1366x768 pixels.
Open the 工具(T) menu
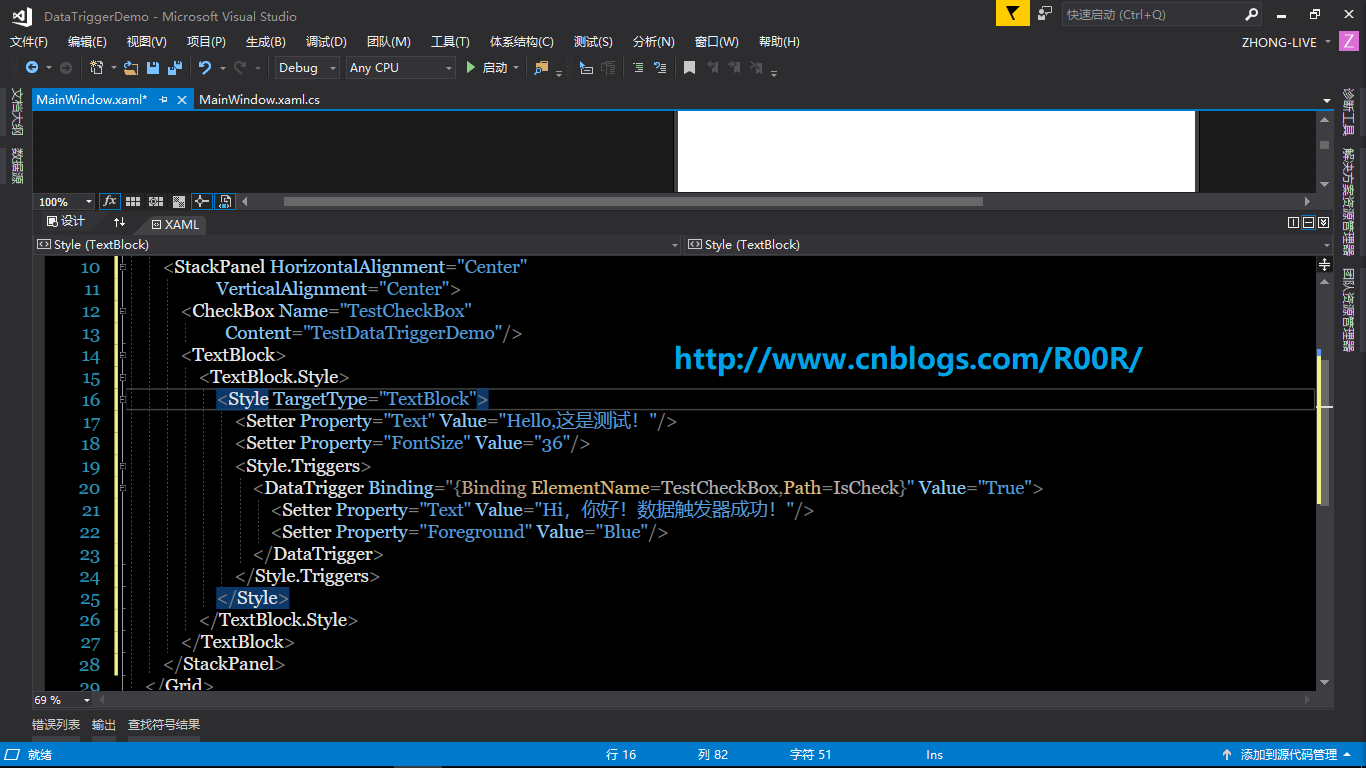(x=450, y=42)
